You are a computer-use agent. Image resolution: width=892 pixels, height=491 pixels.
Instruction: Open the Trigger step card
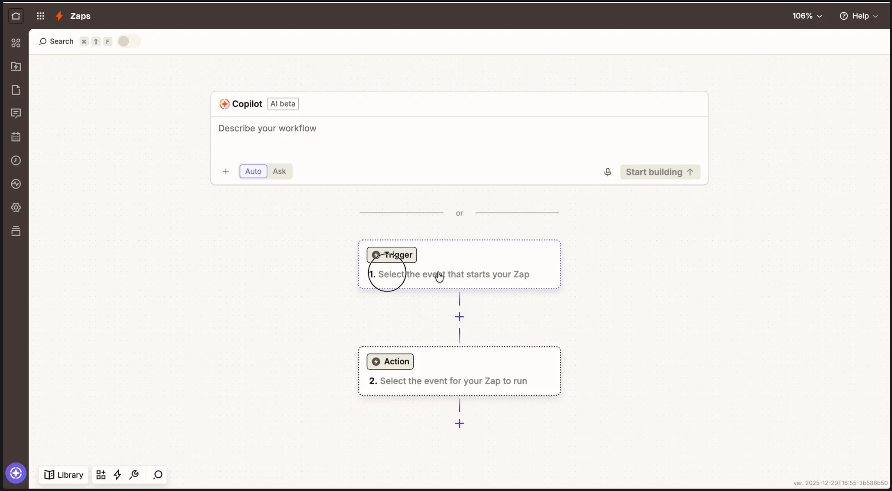click(459, 265)
